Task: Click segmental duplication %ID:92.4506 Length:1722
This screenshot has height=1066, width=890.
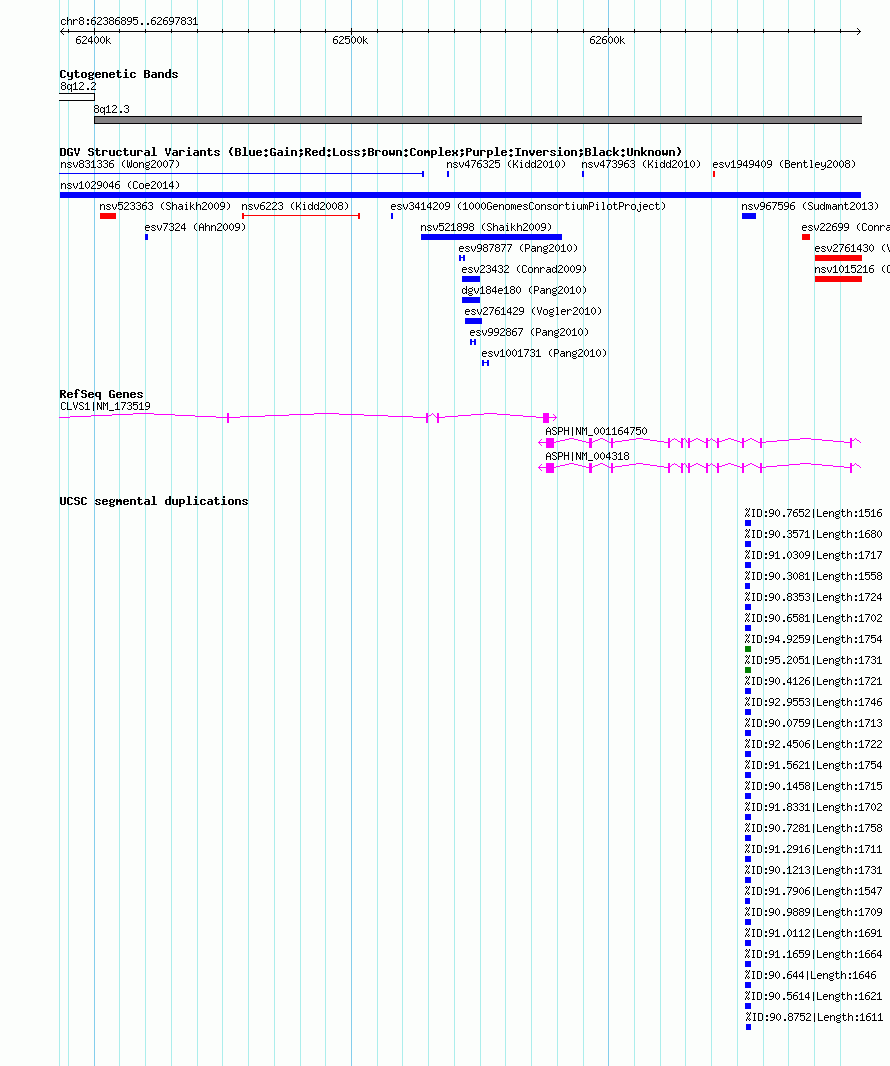Action: point(813,745)
